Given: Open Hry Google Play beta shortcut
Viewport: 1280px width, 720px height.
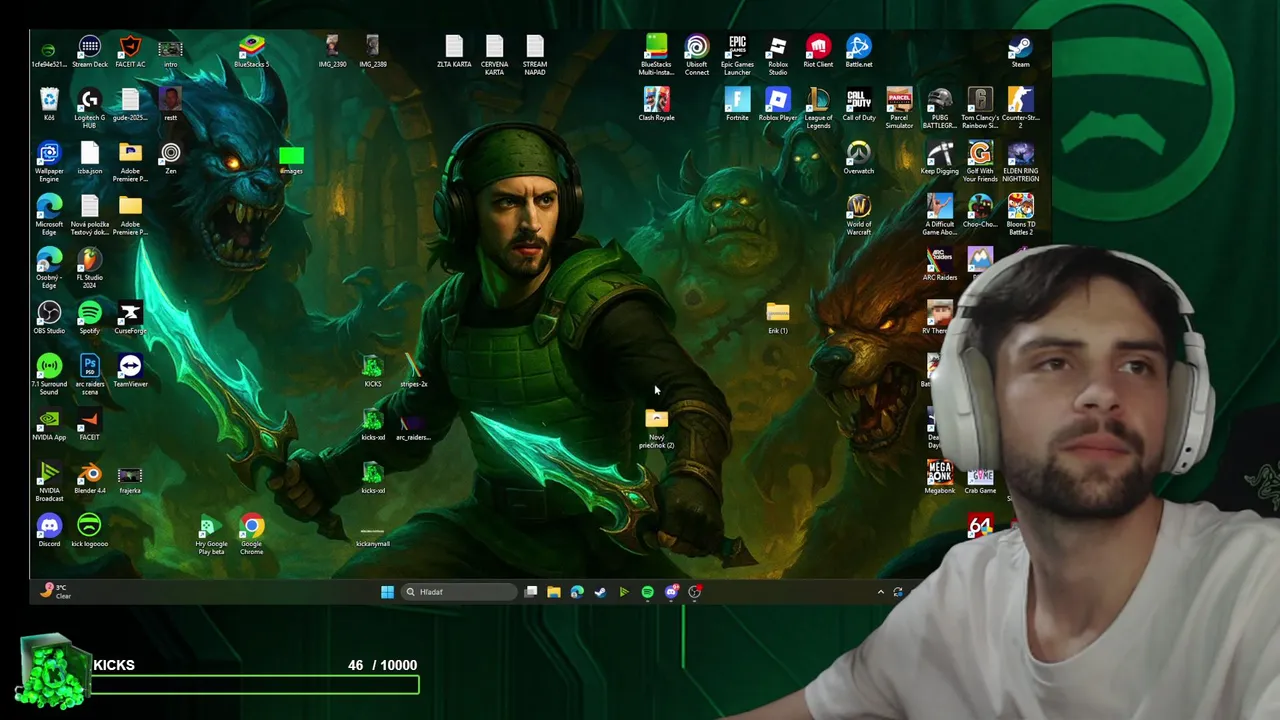Looking at the screenshot, I should pyautogui.click(x=211, y=535).
